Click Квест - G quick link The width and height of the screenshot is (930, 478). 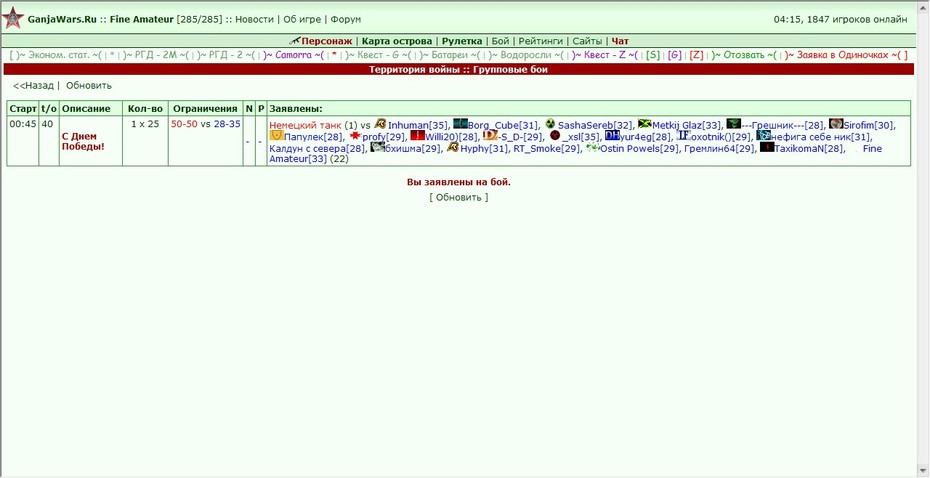[377, 55]
